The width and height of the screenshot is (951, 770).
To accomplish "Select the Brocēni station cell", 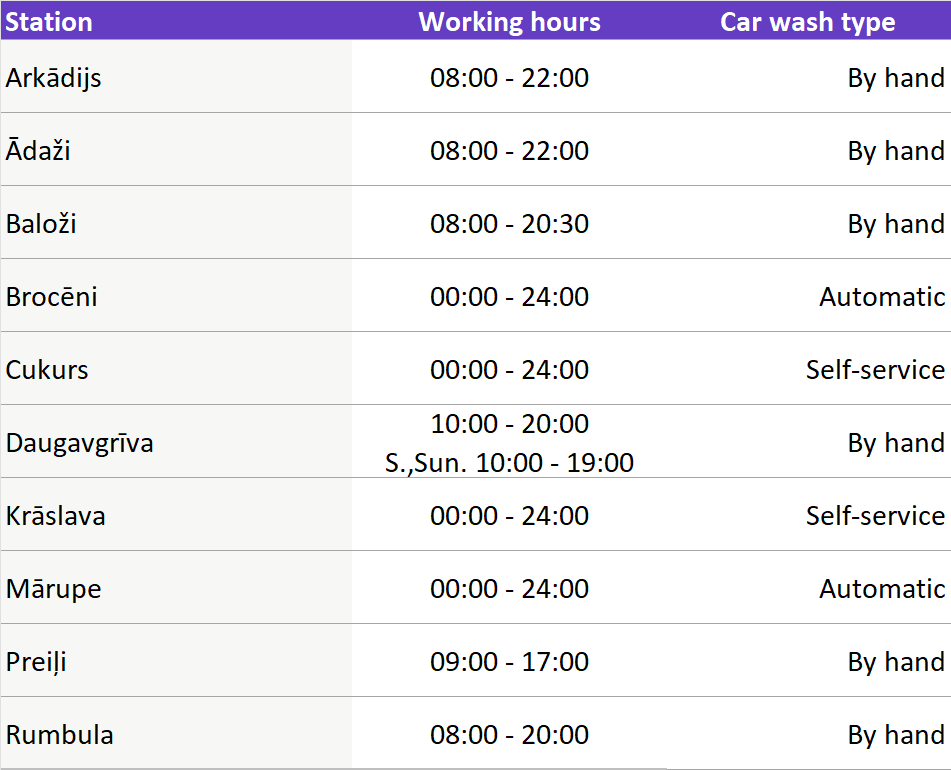I will pyautogui.click(x=52, y=297).
